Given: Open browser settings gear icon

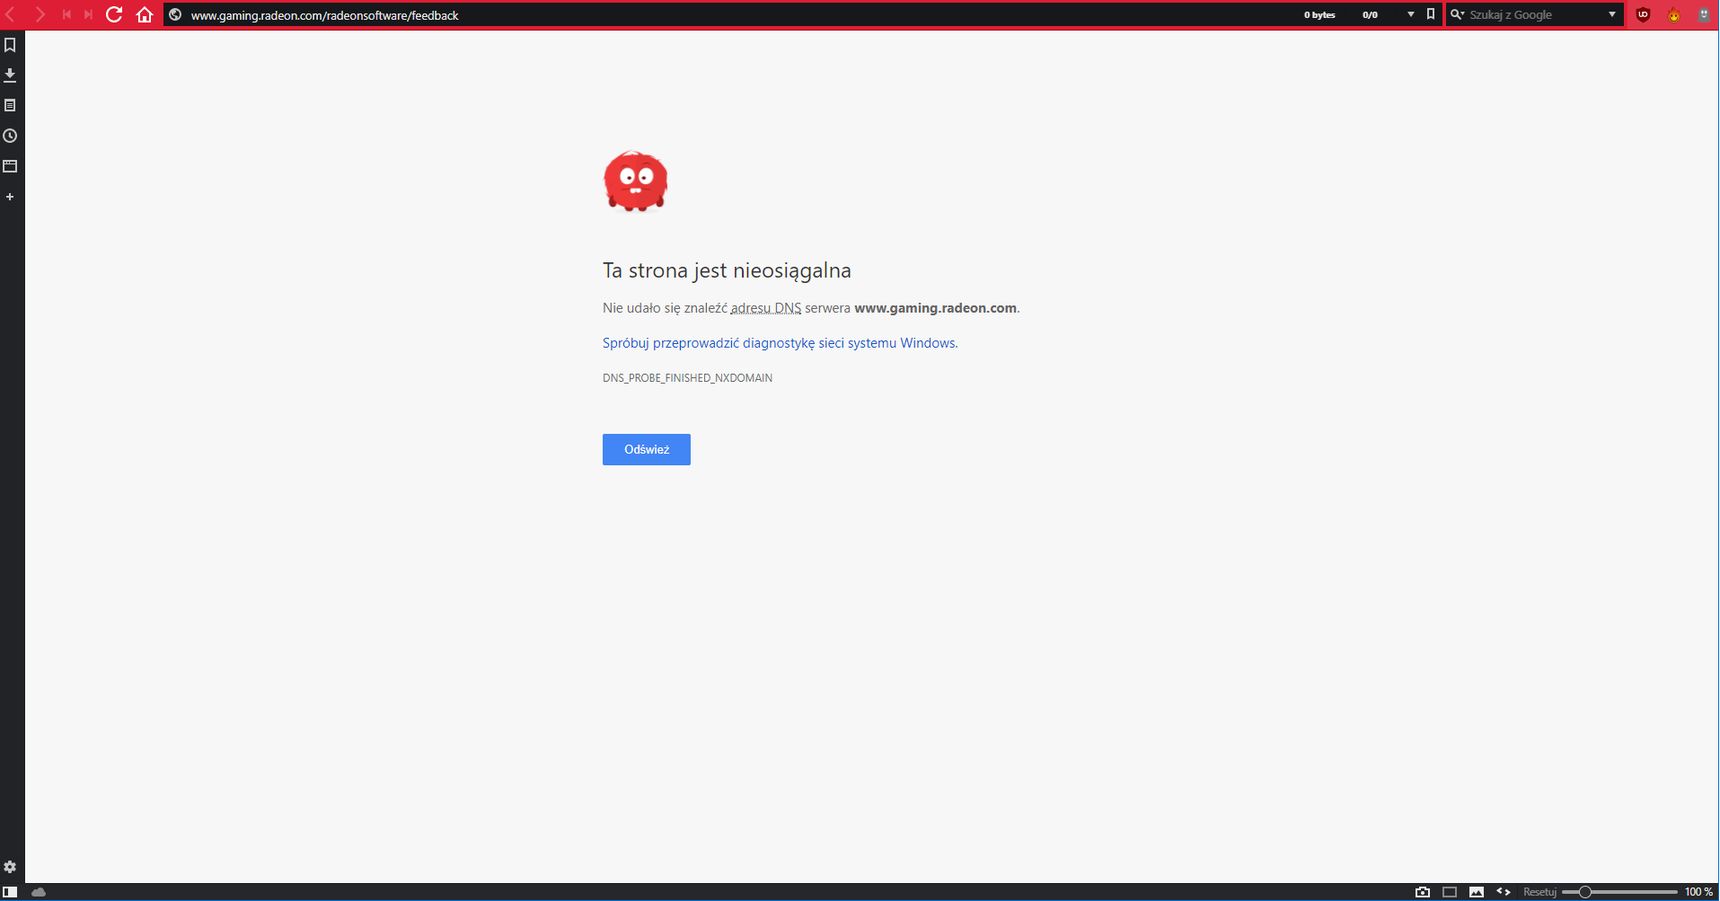Looking at the screenshot, I should pos(10,867).
